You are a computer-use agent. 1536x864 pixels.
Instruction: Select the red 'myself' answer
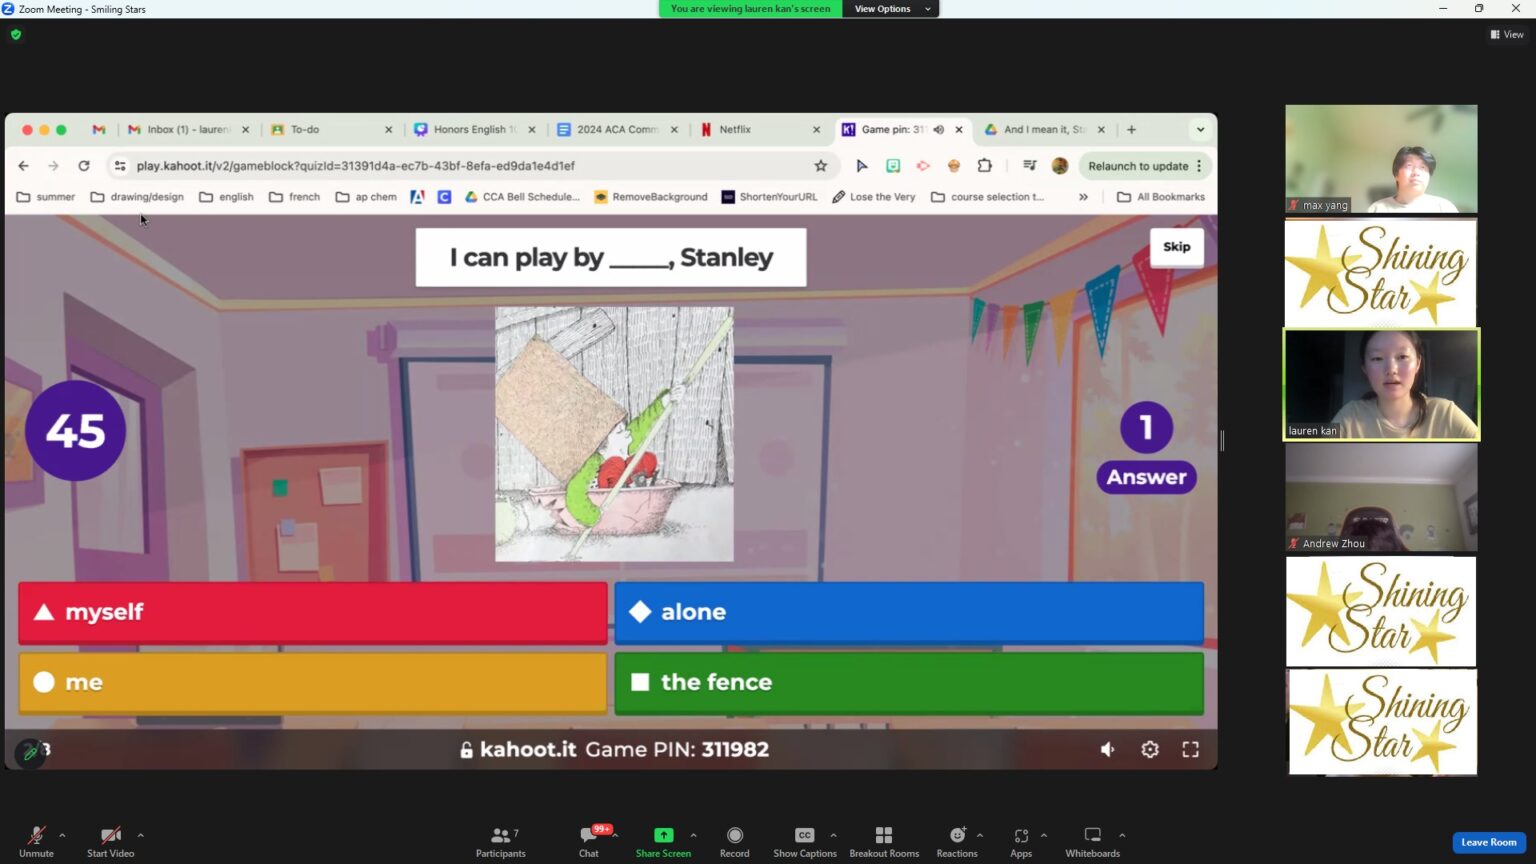pos(313,612)
